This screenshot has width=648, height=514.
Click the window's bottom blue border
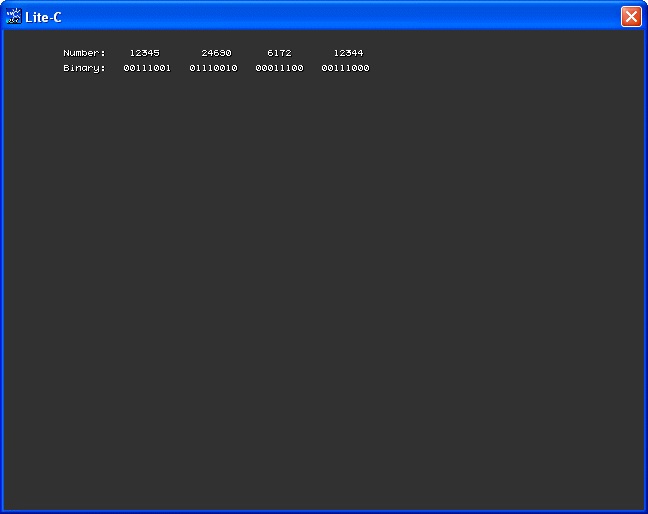(x=324, y=511)
